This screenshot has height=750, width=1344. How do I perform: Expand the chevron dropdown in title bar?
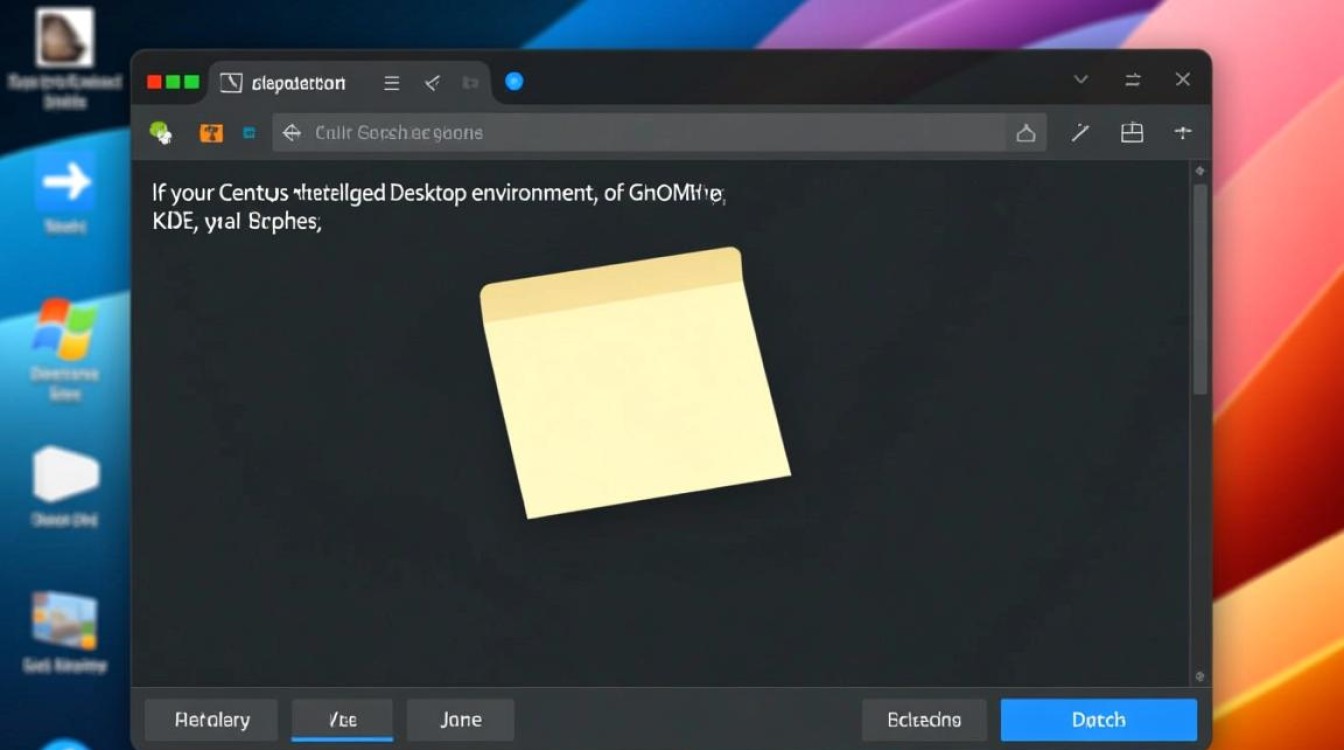(x=1081, y=79)
